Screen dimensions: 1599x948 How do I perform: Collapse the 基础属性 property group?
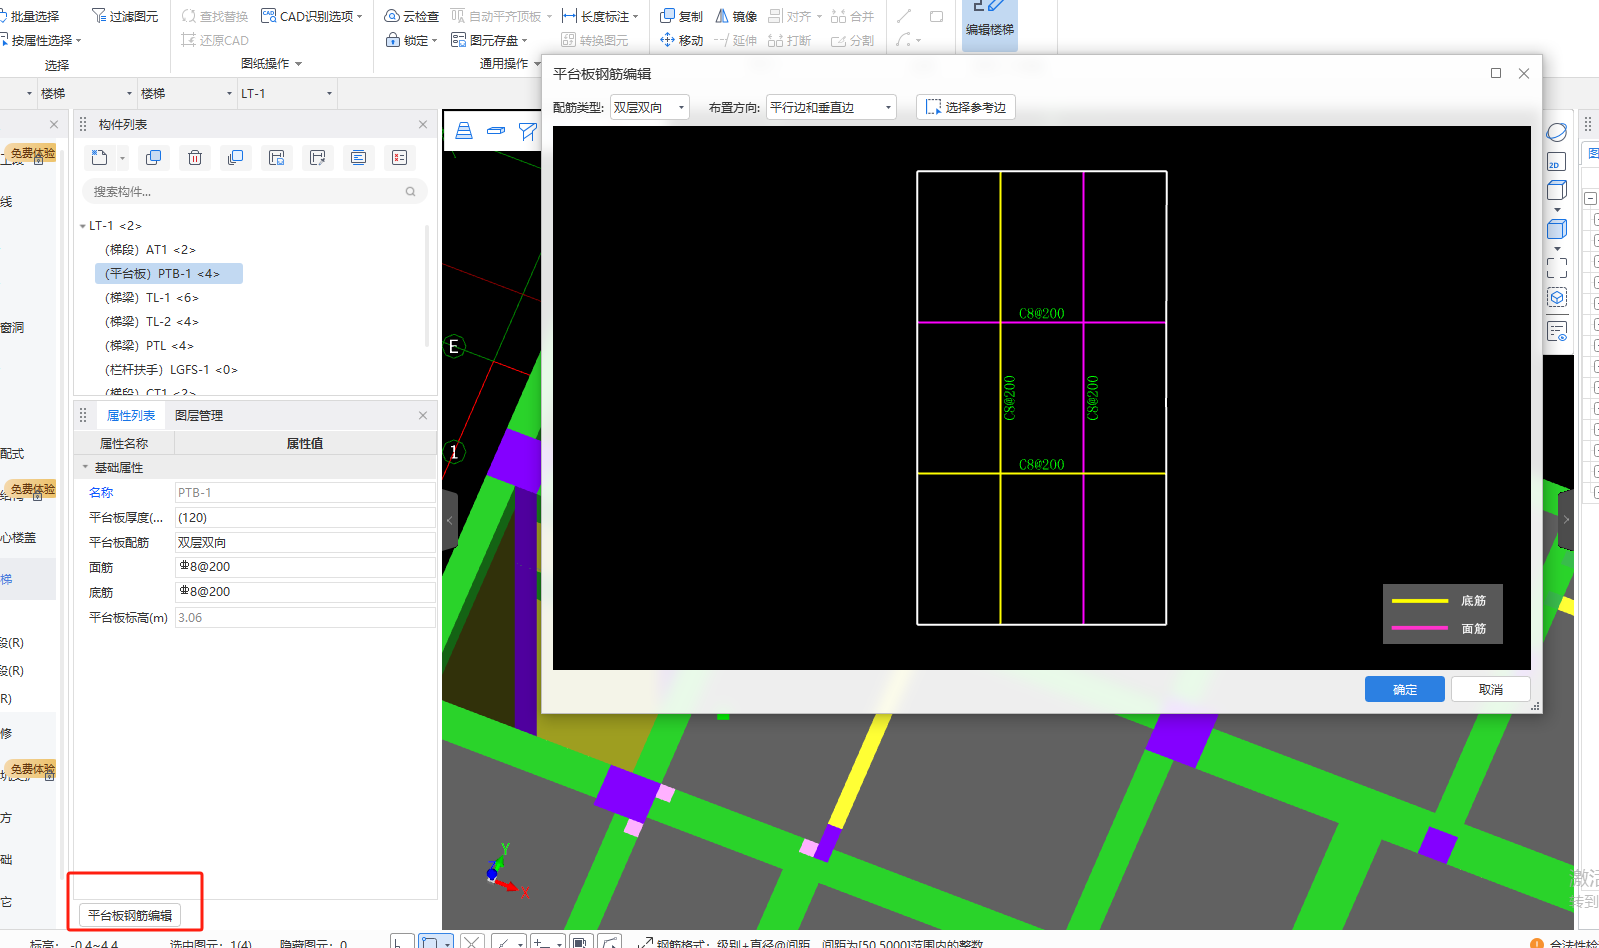pyautogui.click(x=85, y=467)
